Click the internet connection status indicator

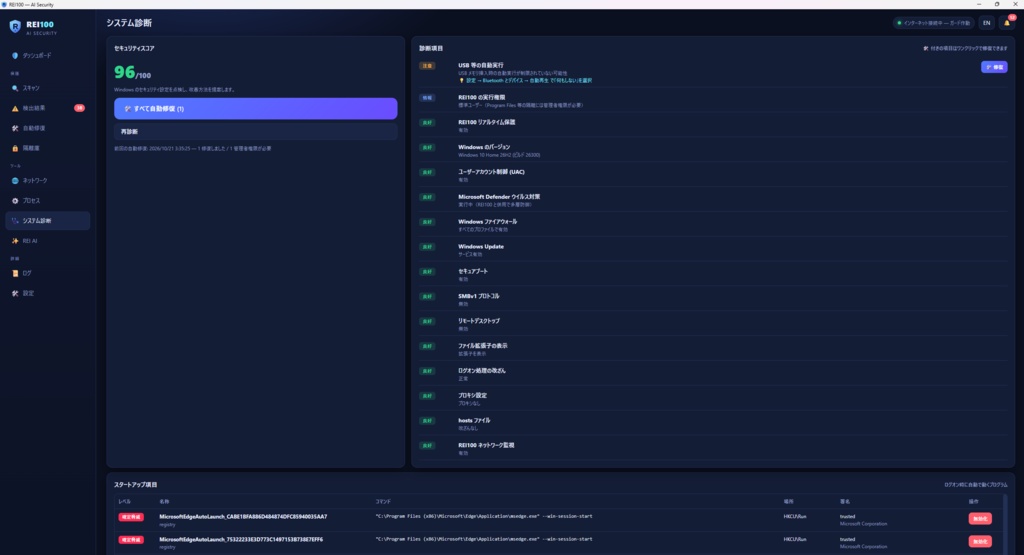point(934,23)
